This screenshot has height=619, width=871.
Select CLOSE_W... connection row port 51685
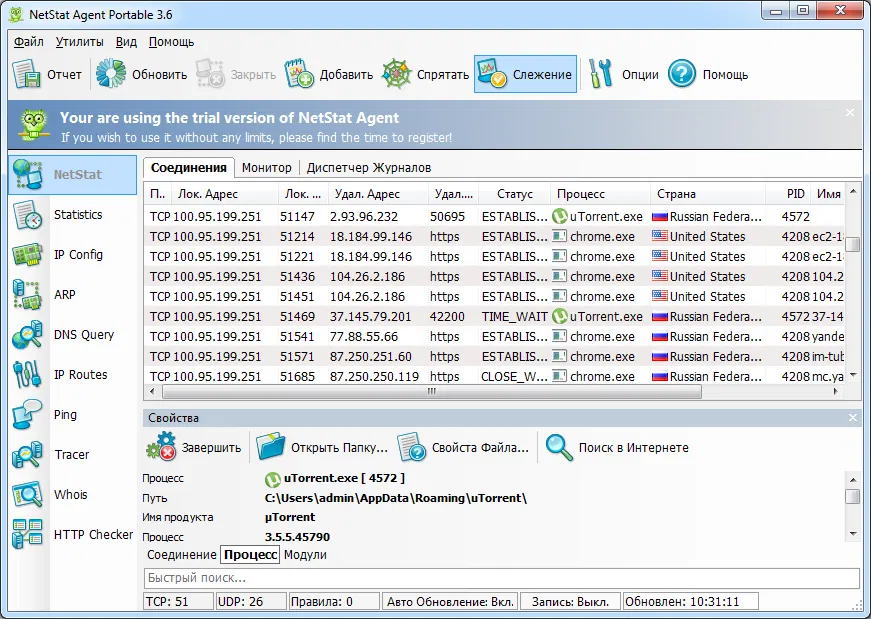tap(494, 377)
